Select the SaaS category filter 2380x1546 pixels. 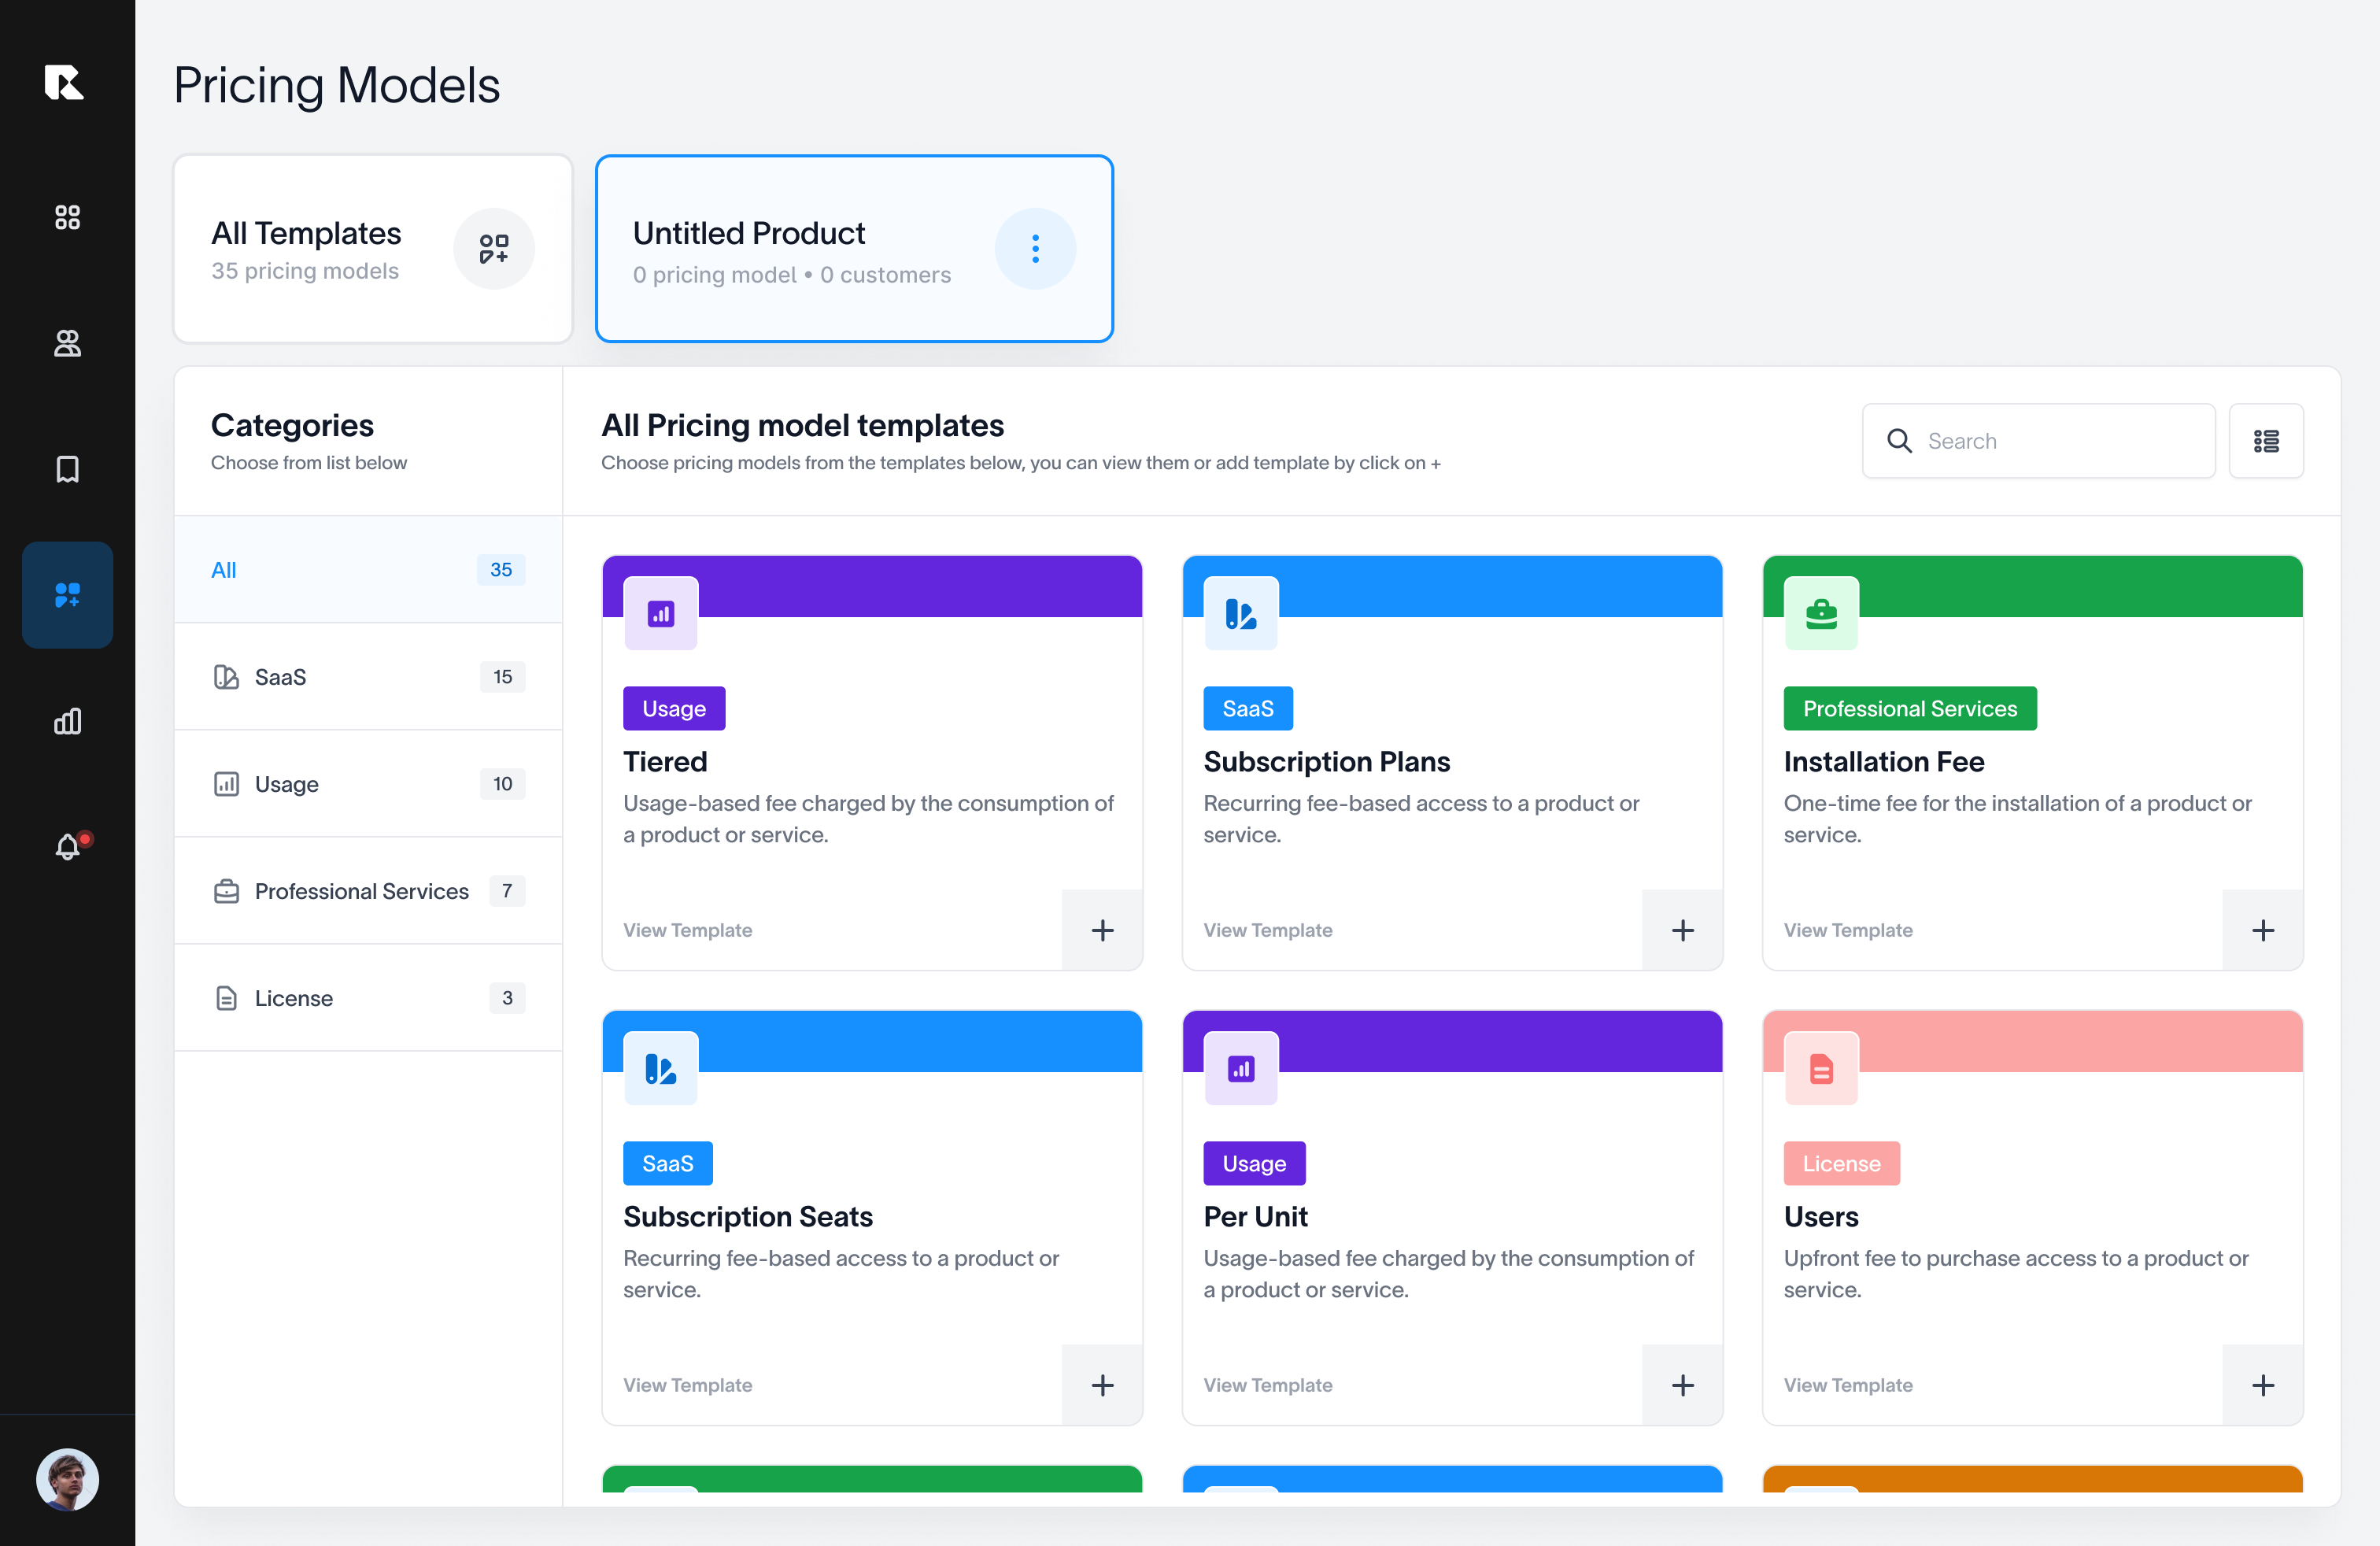(367, 677)
